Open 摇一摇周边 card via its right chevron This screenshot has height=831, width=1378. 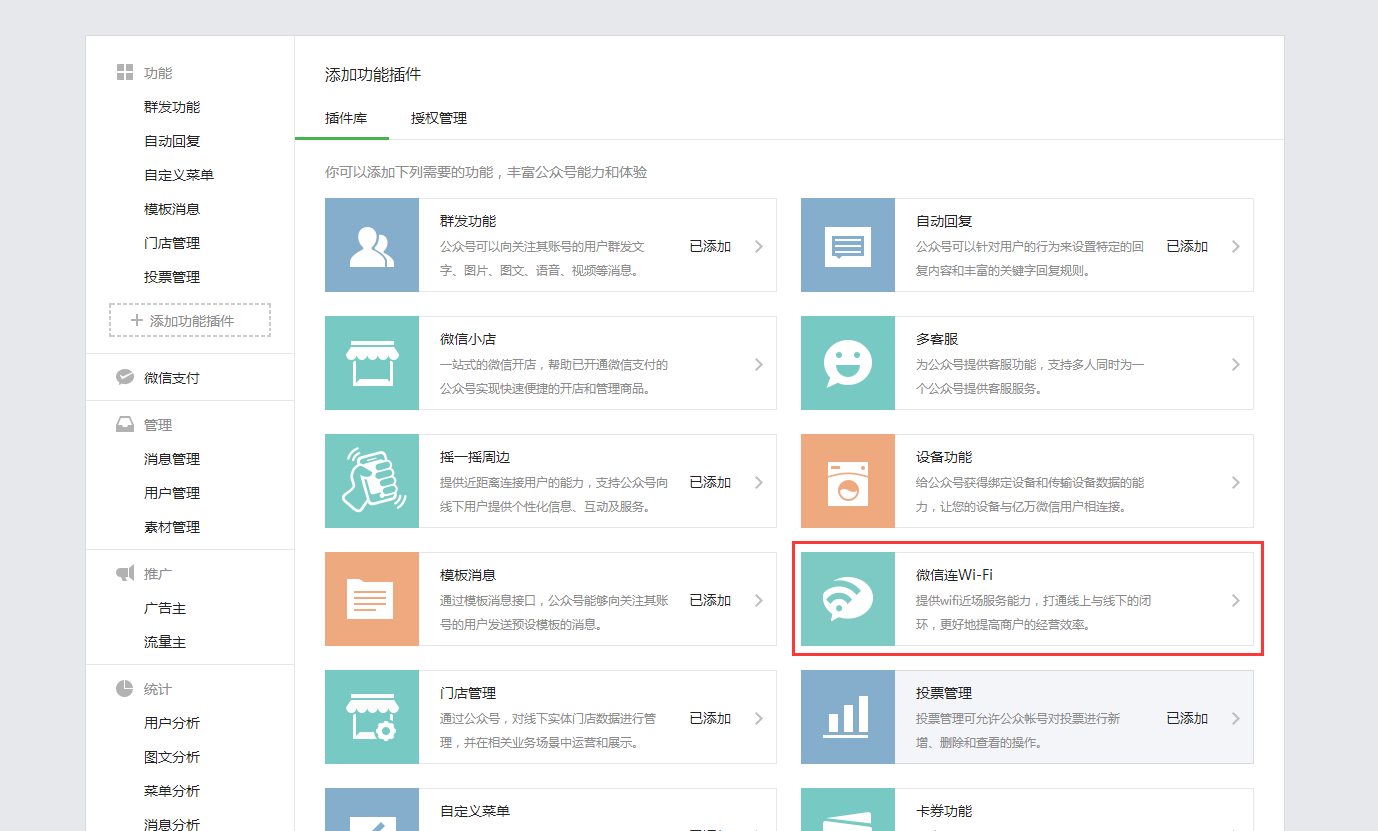pos(759,482)
